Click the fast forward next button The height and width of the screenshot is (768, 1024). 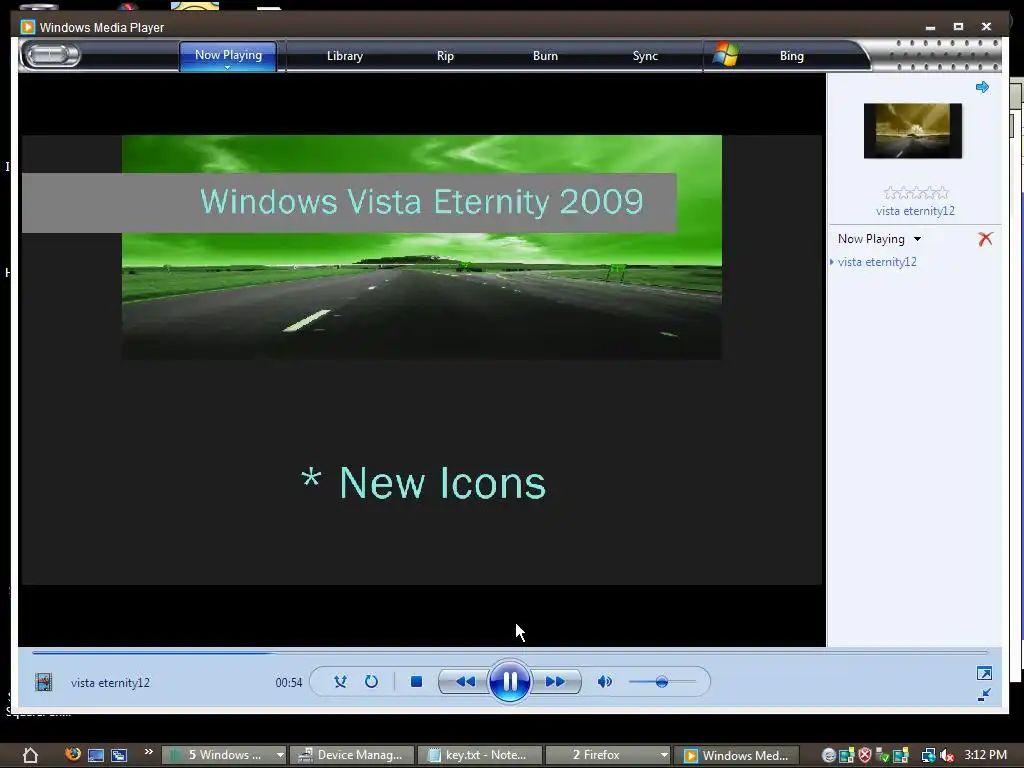pos(554,682)
